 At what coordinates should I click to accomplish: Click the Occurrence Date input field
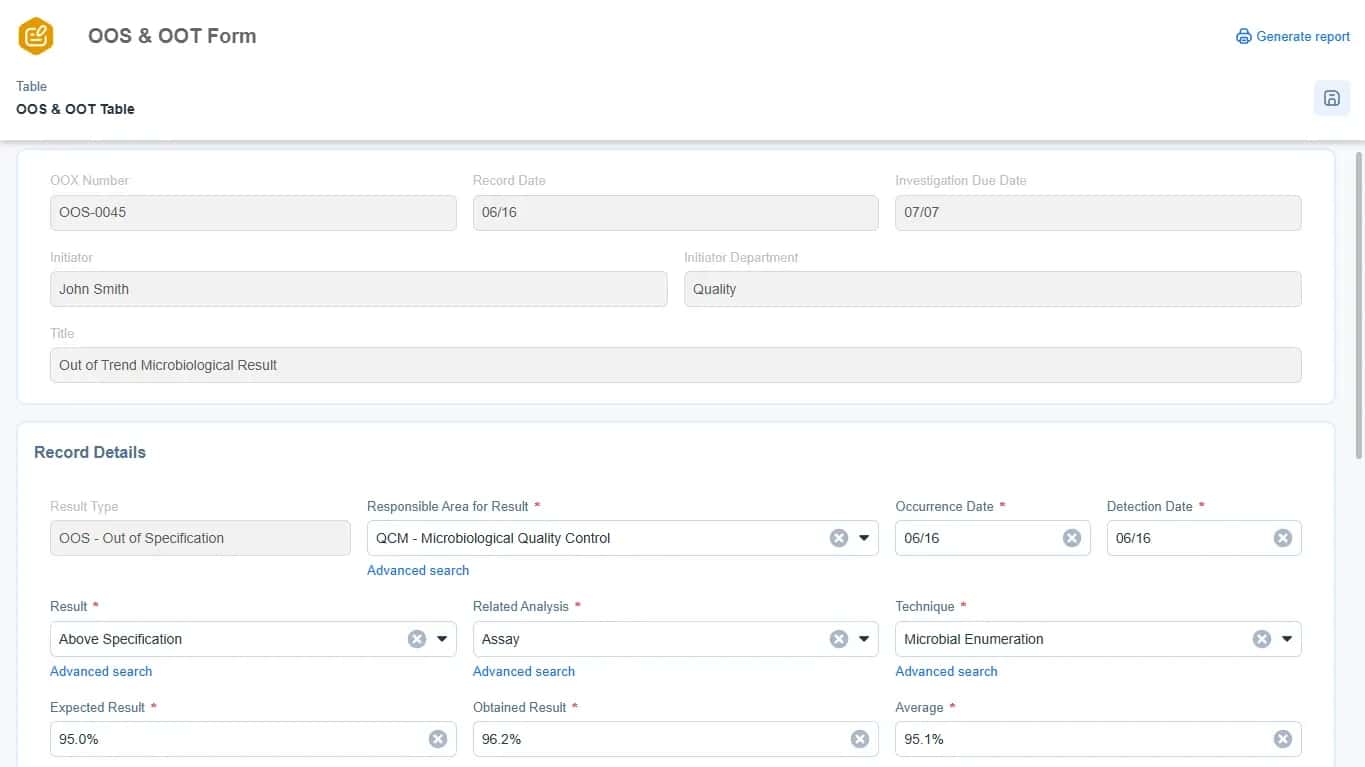[x=992, y=538]
